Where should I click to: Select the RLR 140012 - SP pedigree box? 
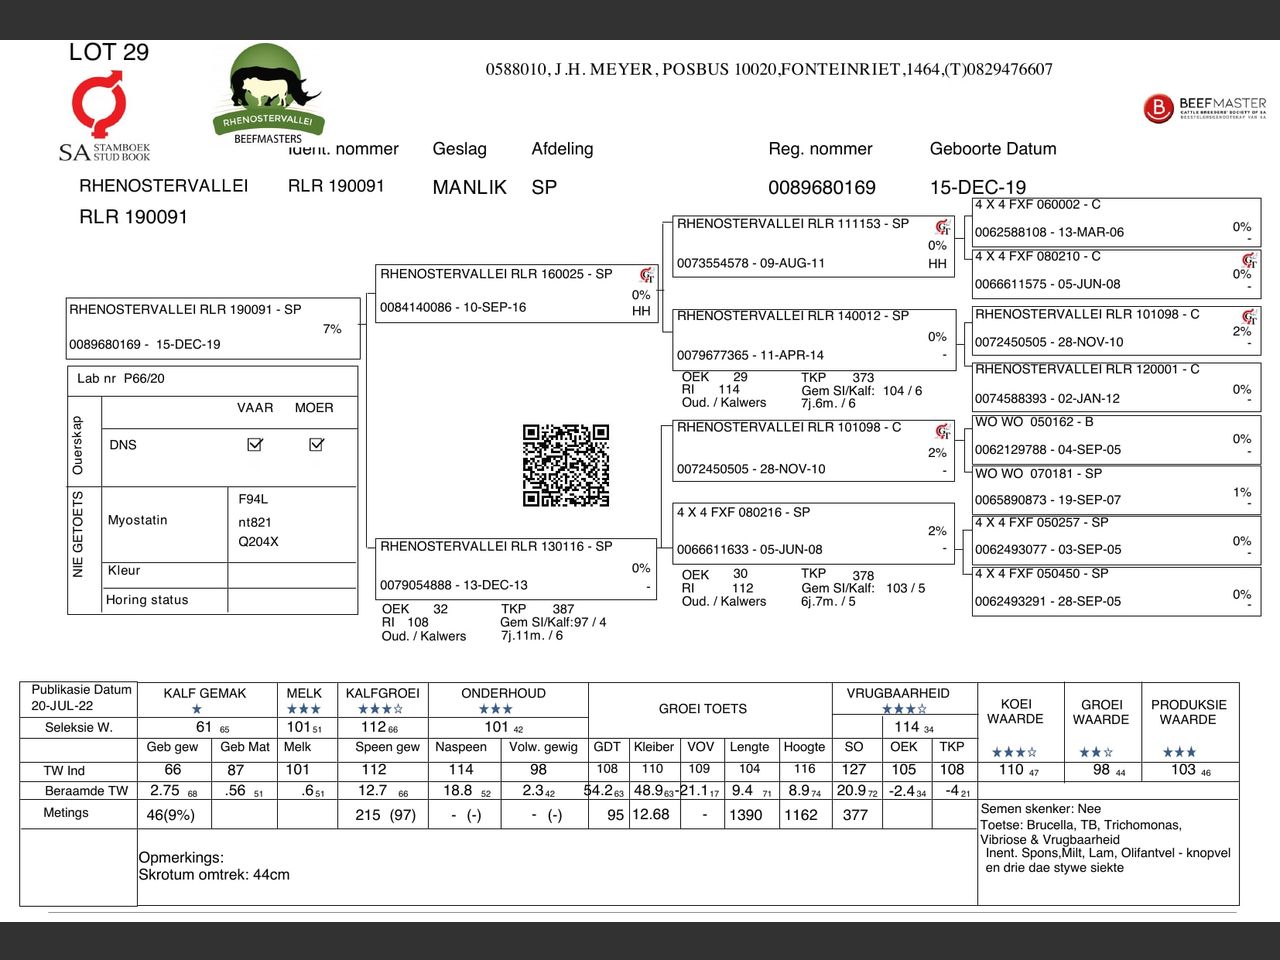813,339
